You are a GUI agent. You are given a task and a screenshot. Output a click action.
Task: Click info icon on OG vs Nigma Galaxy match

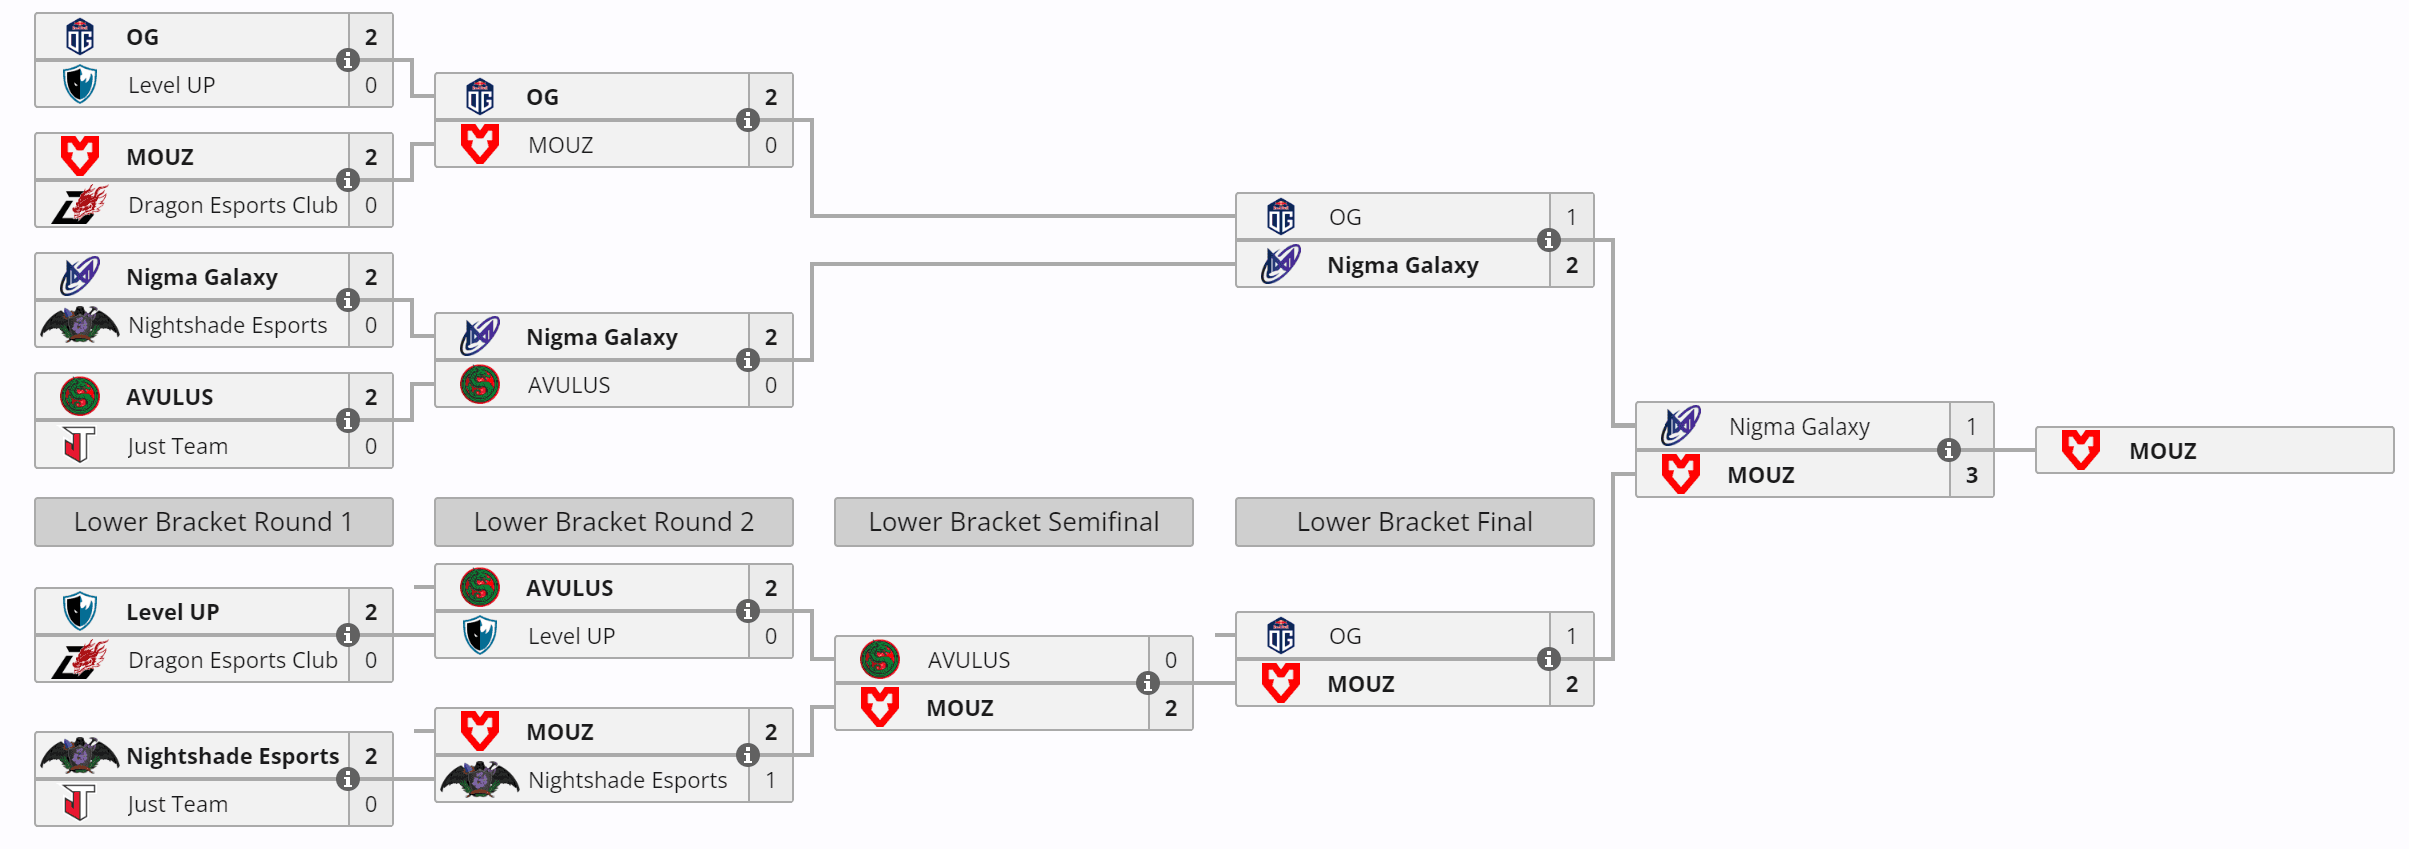1548,240
